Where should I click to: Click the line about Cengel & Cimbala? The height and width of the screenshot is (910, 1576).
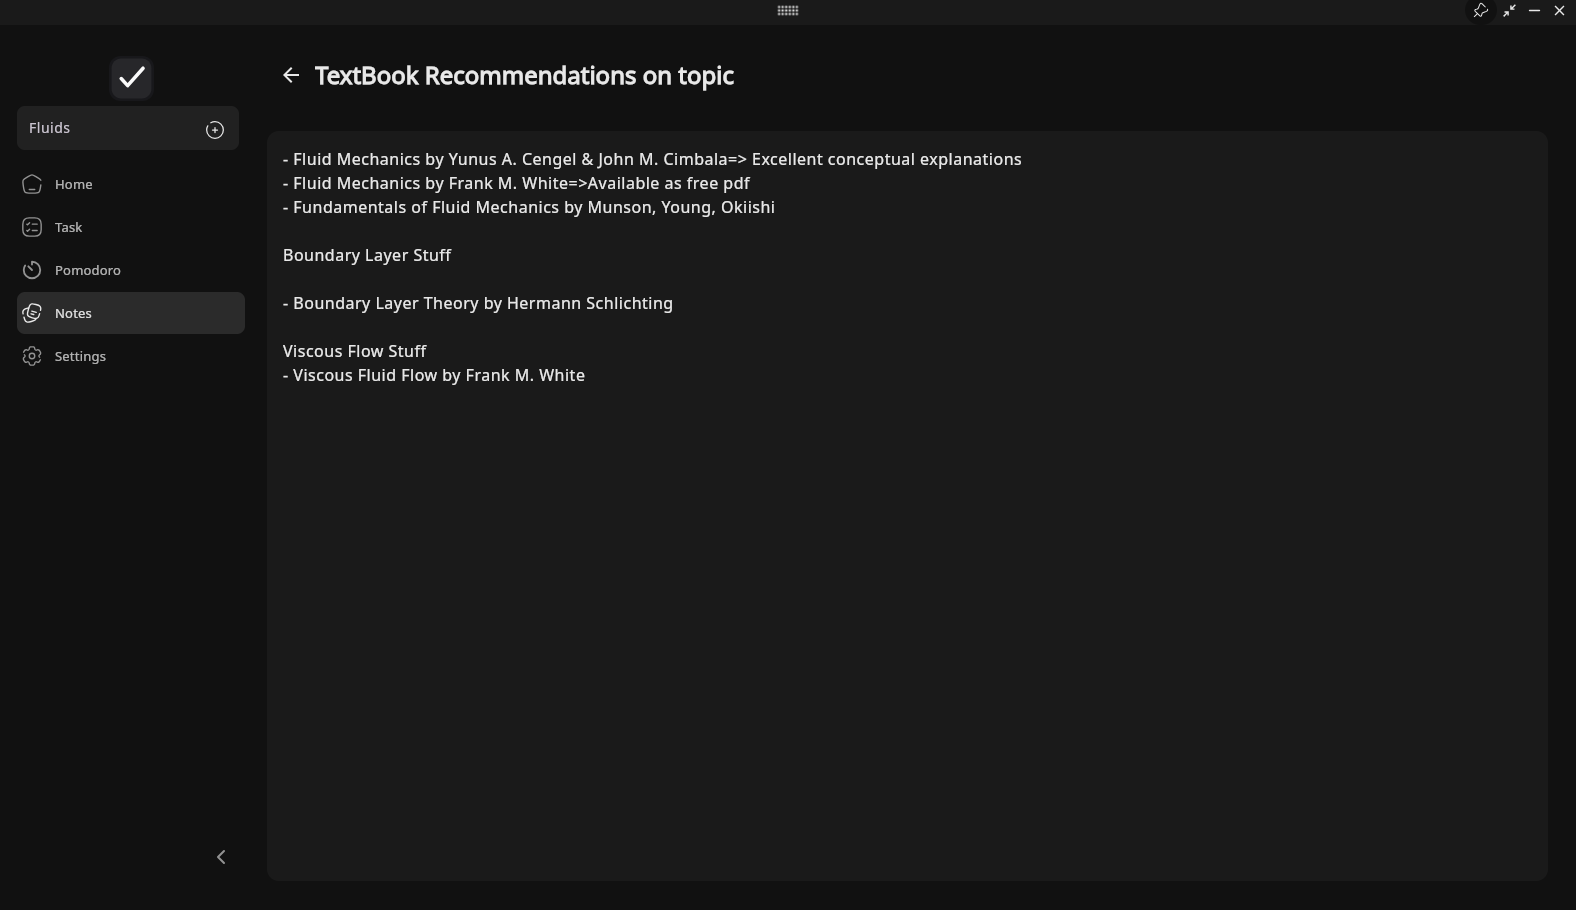[652, 159]
